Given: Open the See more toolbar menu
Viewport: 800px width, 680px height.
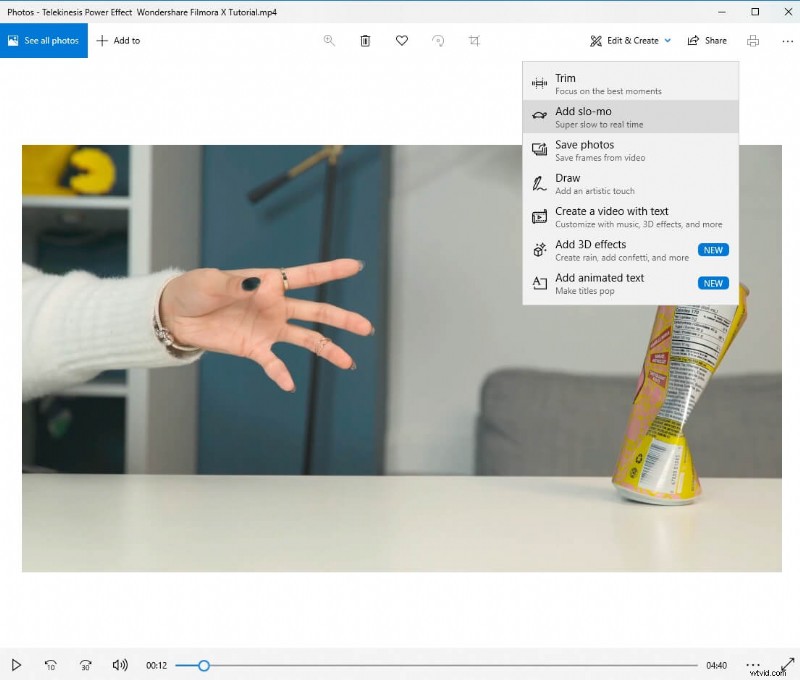Looking at the screenshot, I should [x=788, y=41].
